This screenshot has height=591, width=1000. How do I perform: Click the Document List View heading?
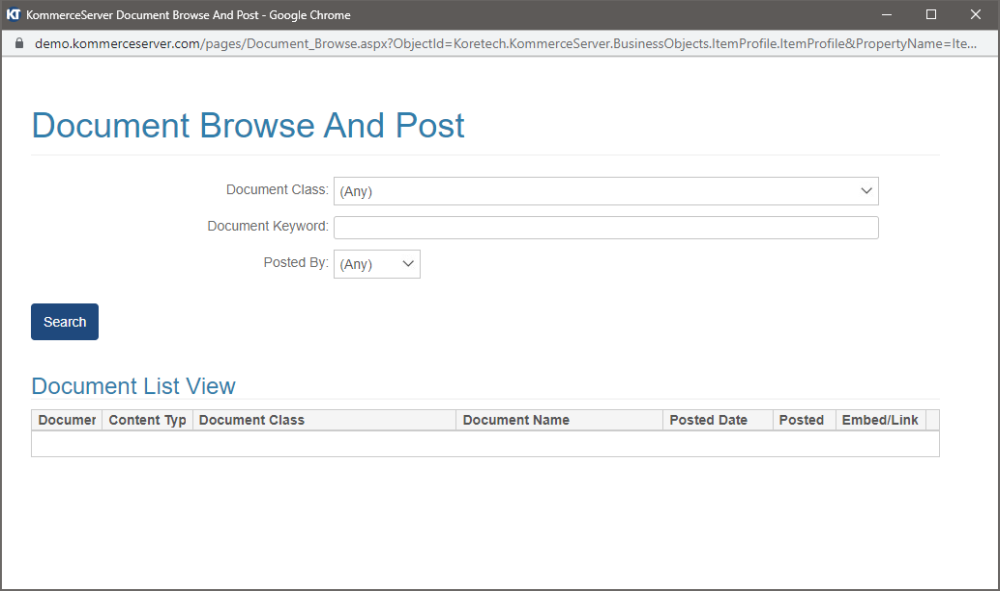[133, 386]
